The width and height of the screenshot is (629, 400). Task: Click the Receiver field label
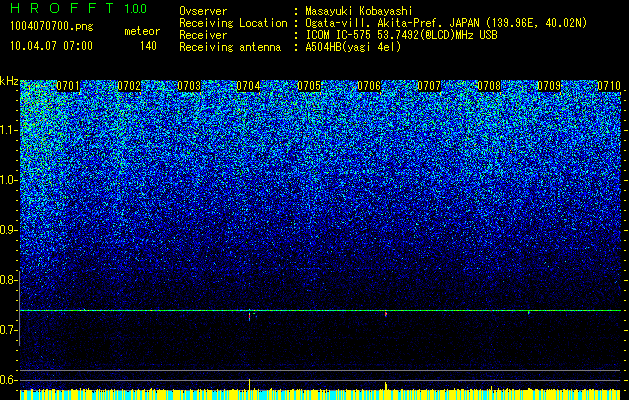click(x=203, y=35)
